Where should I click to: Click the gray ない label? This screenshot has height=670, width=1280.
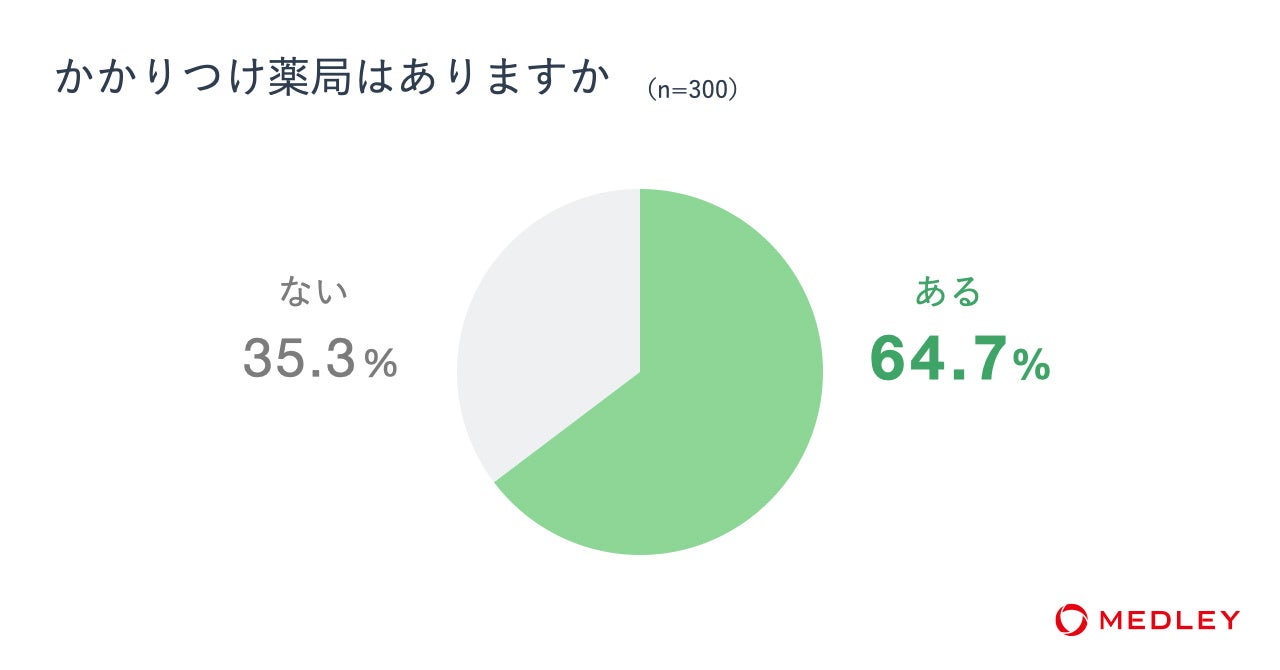pyautogui.click(x=313, y=291)
